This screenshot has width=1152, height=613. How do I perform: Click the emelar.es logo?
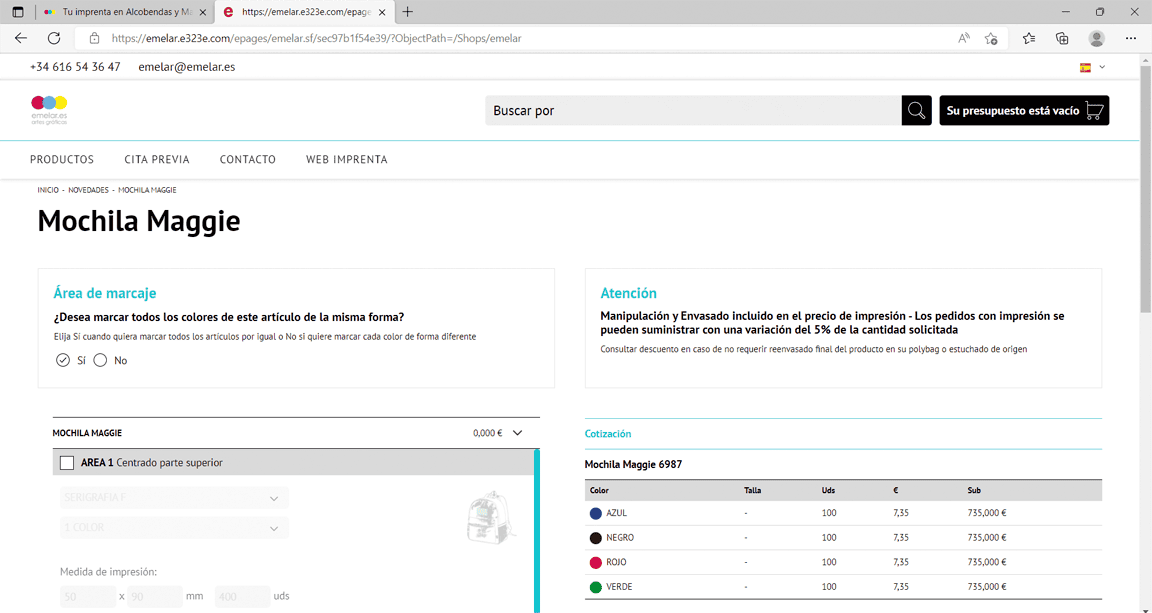click(49, 110)
